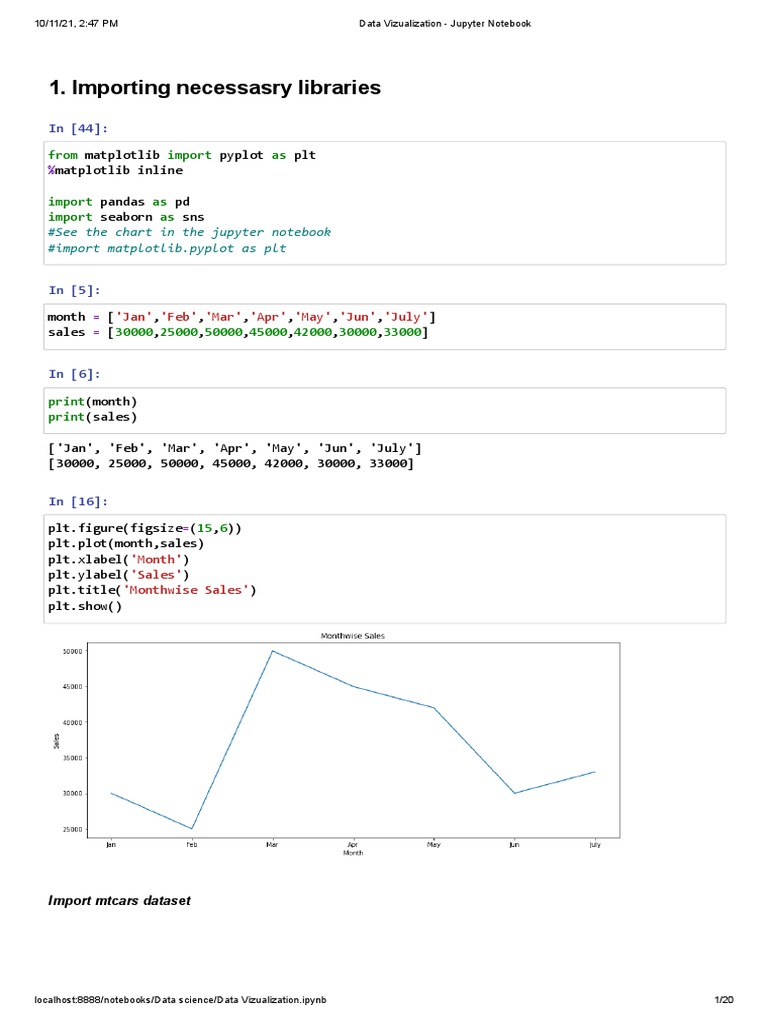Click the 'Import mtcars dataset' heading

(x=119, y=901)
